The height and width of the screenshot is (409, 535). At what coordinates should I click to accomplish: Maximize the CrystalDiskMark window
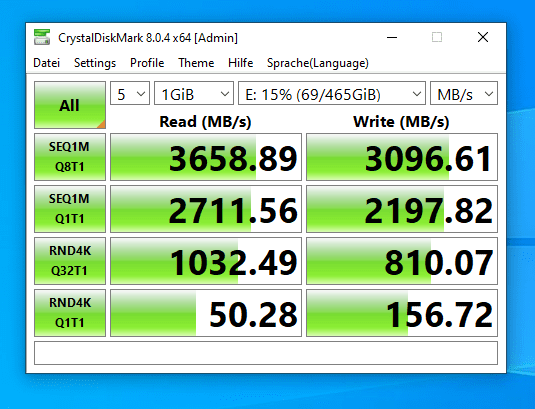(437, 37)
